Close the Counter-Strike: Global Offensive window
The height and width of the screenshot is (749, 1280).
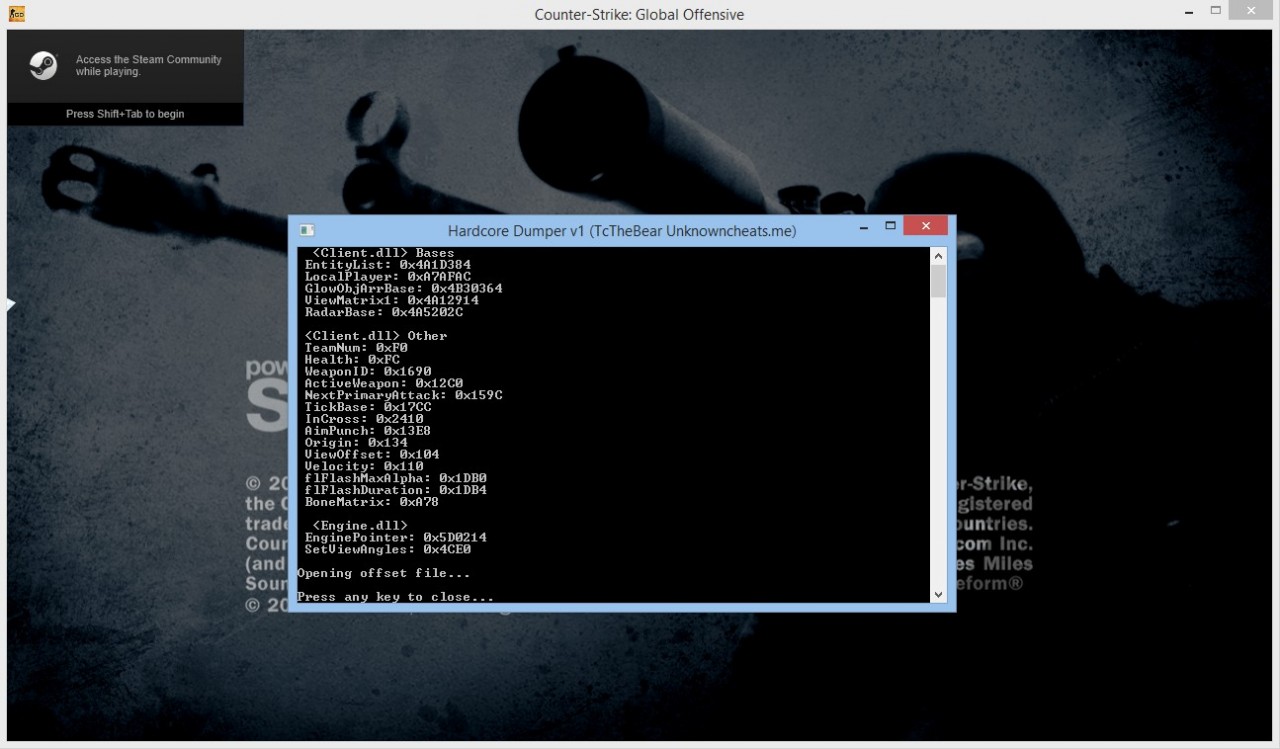[1254, 10]
